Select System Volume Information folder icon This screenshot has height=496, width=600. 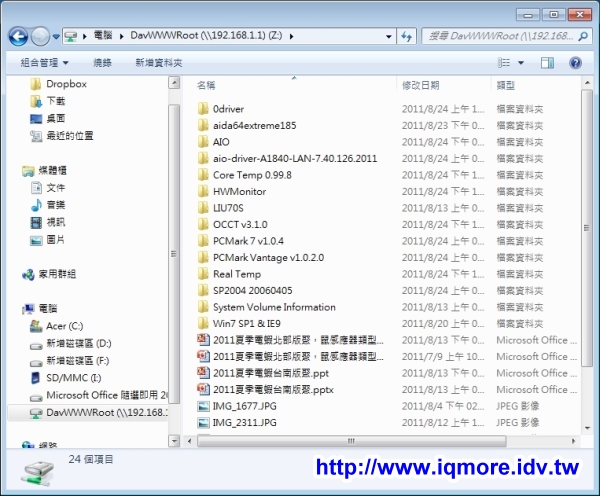click(203, 307)
